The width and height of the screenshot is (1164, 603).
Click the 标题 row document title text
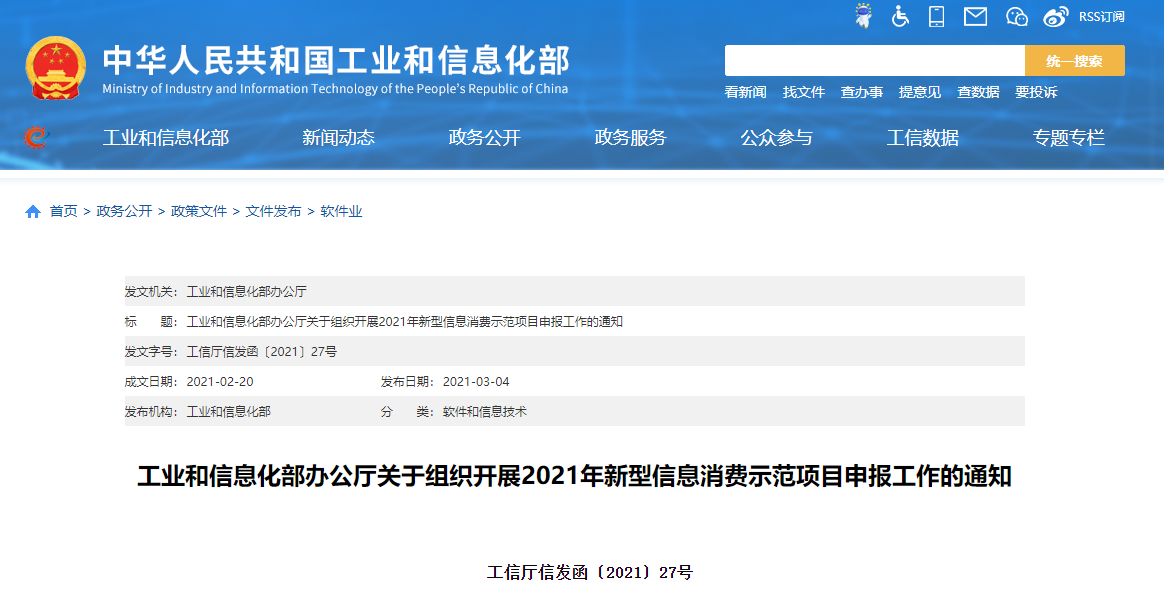405,322
